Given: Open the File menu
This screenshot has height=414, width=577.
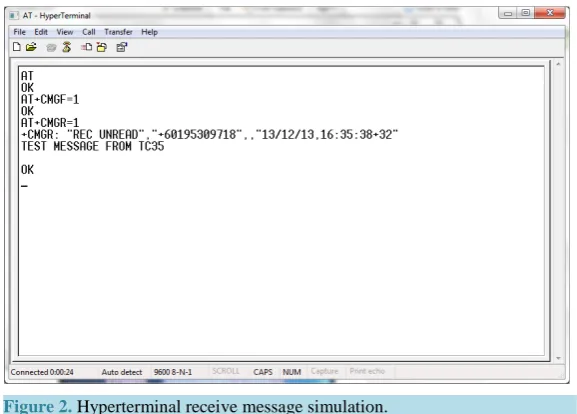Looking at the screenshot, I should [20, 32].
